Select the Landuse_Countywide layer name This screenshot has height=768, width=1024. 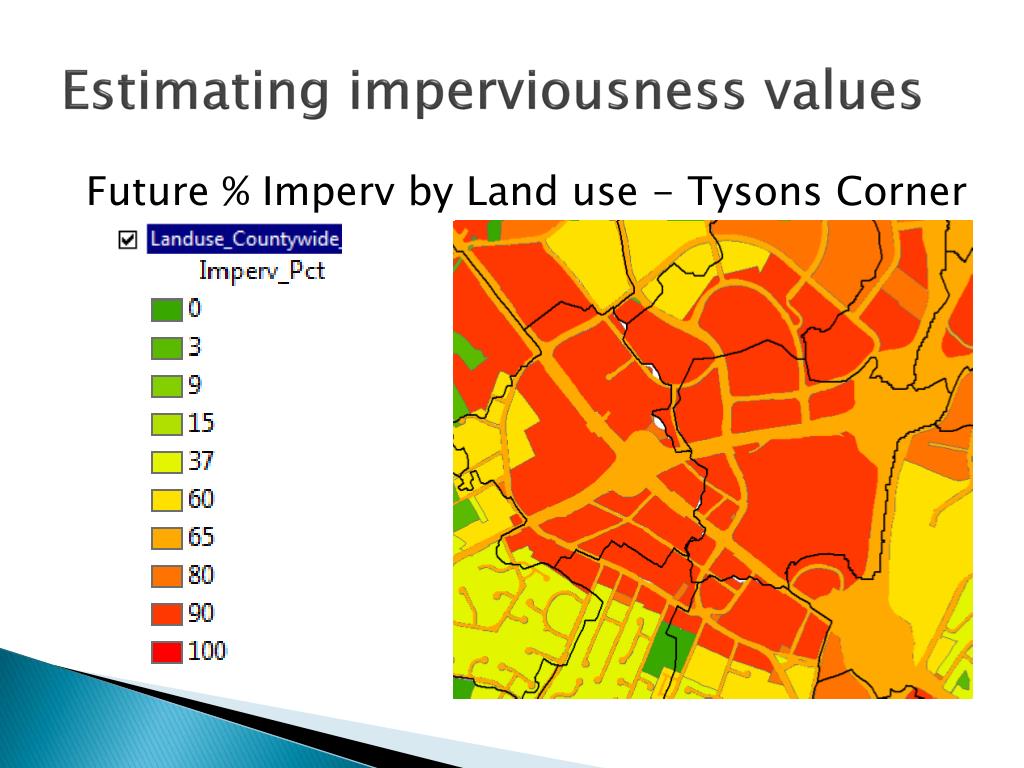(244, 239)
